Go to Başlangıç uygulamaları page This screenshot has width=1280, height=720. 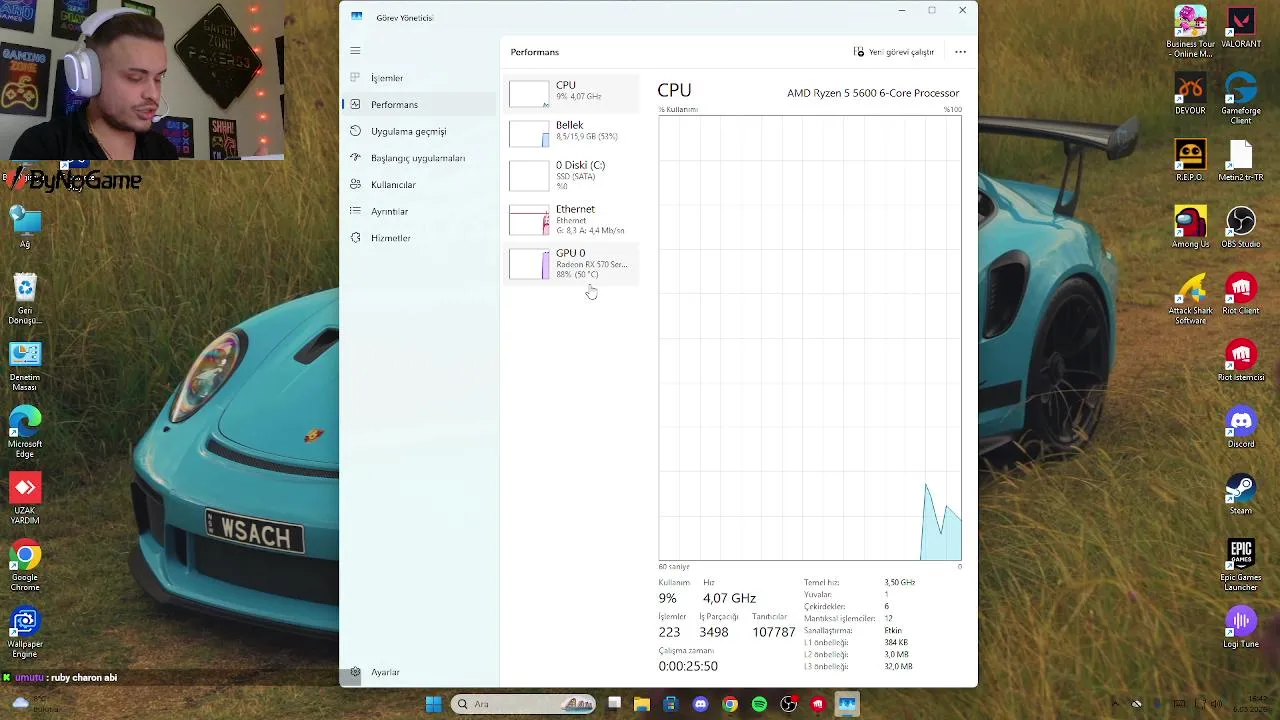pos(418,158)
